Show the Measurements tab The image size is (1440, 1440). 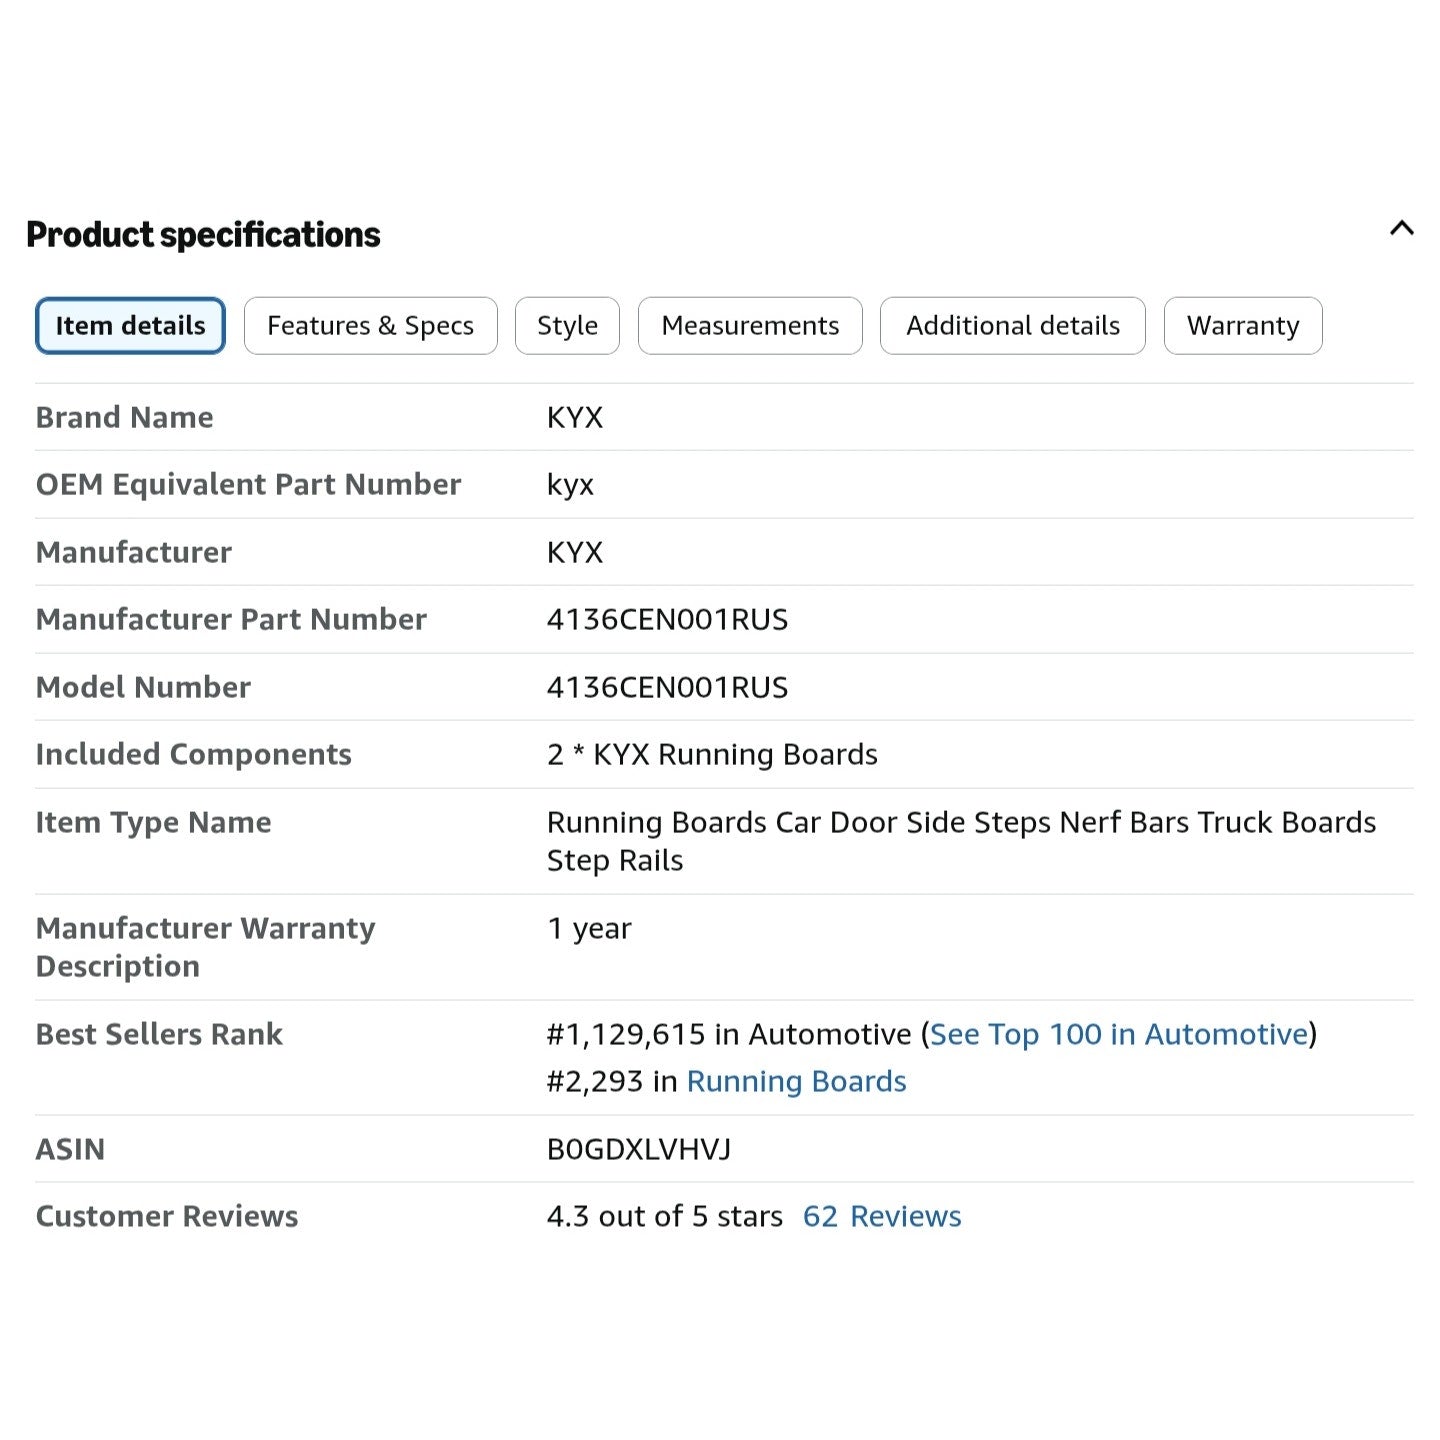750,326
